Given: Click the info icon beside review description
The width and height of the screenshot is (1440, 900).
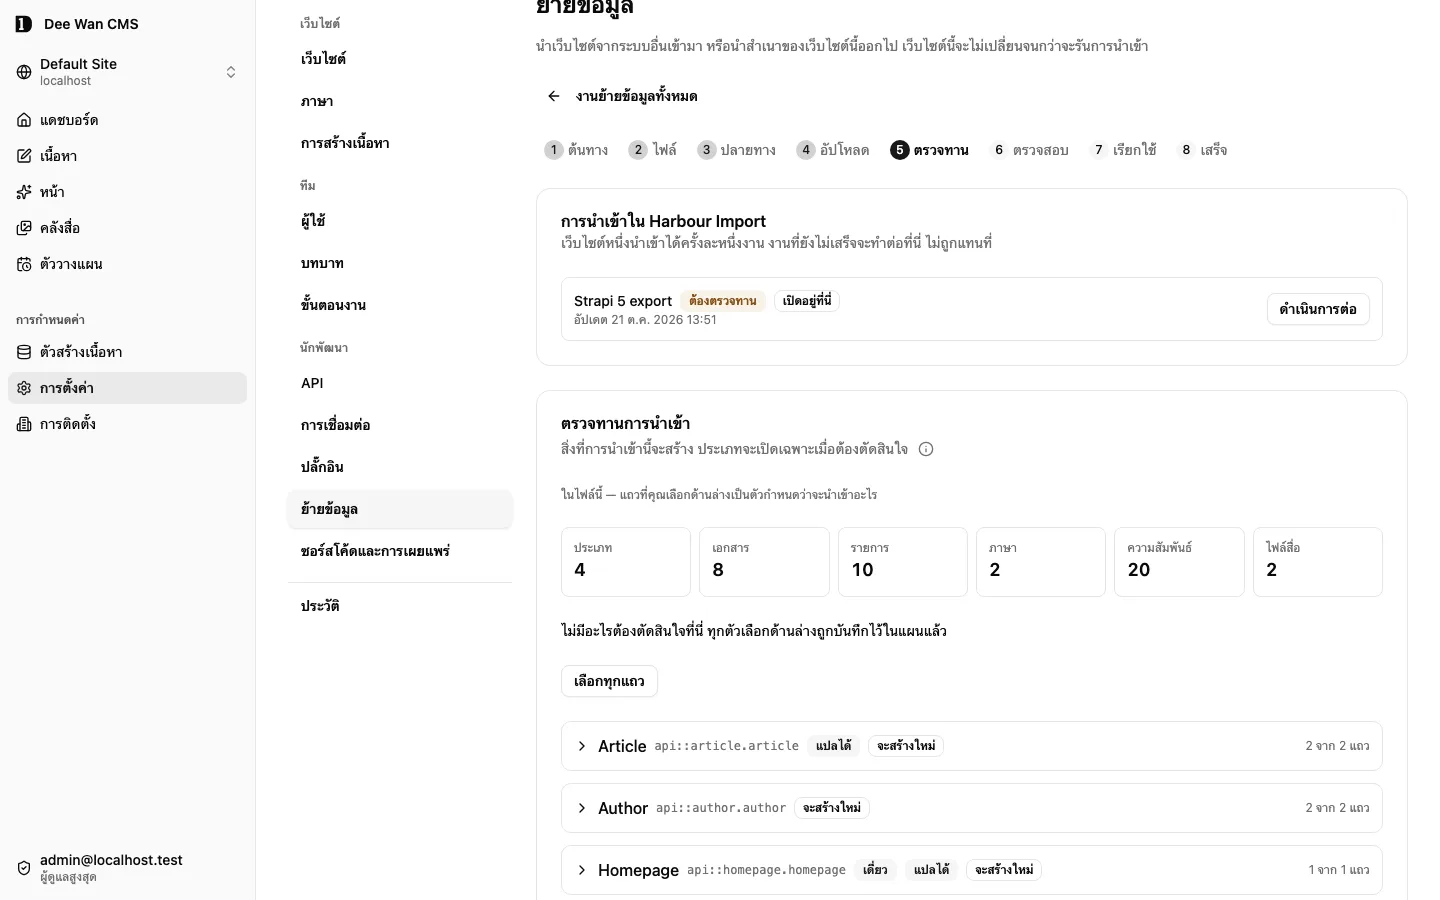Looking at the screenshot, I should 926,449.
